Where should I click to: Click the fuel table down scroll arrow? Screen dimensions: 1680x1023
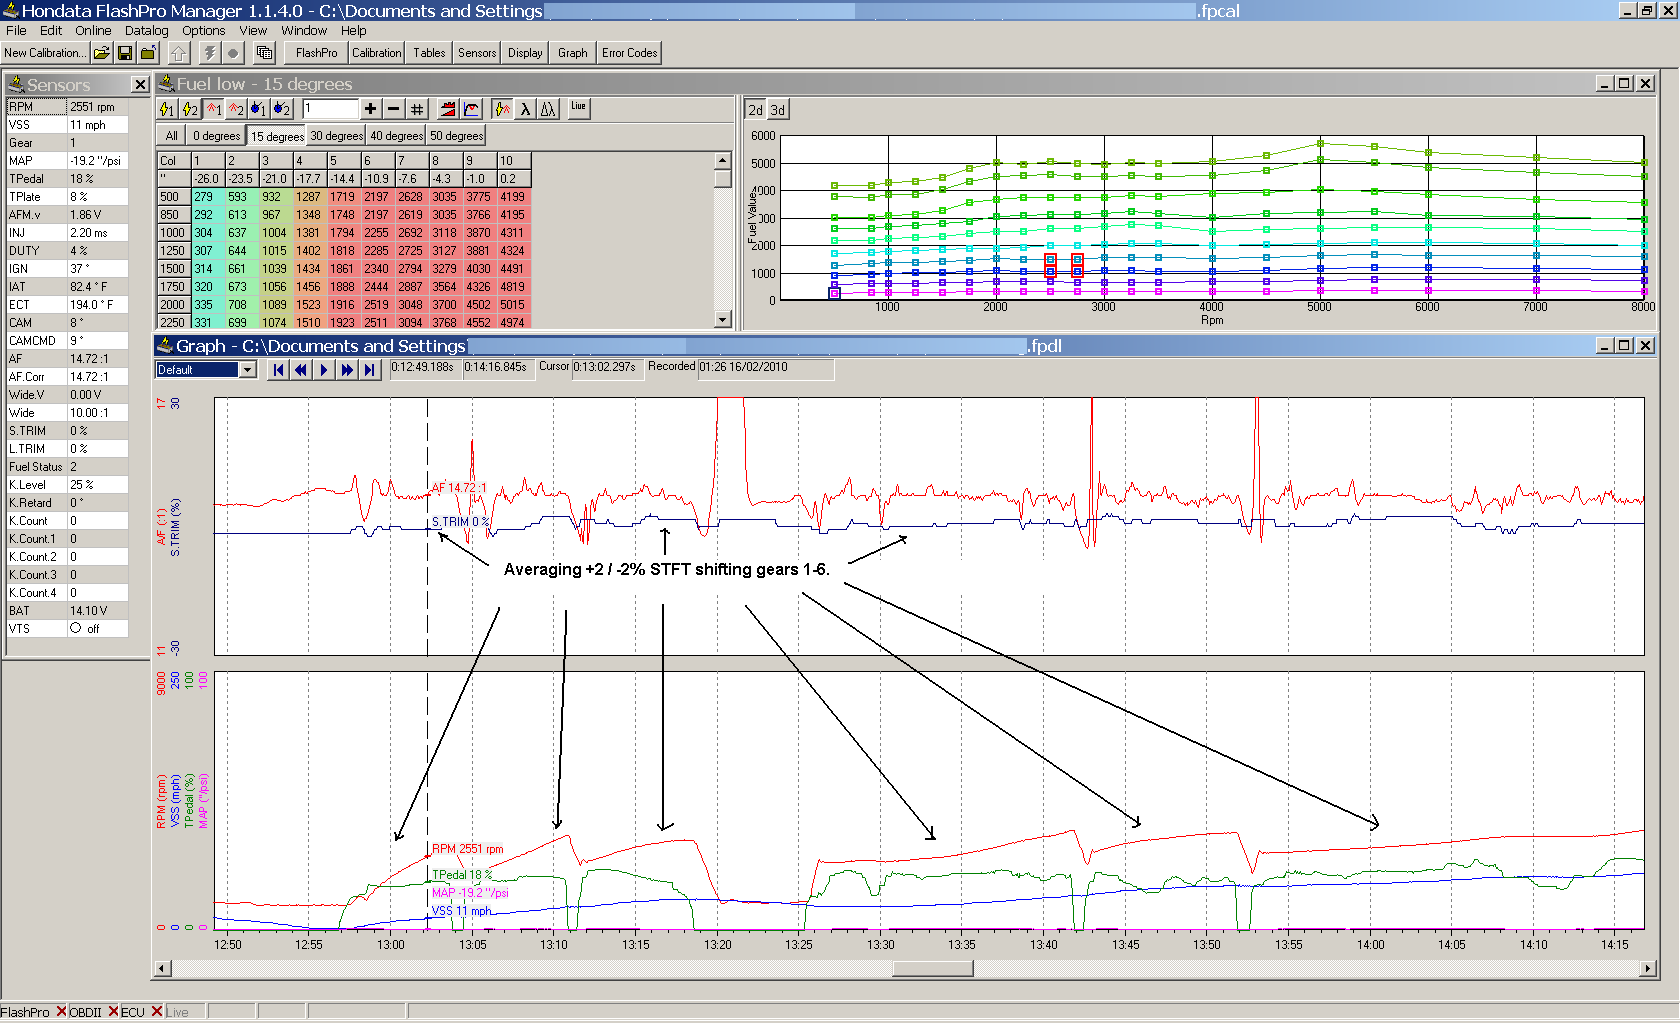tap(724, 320)
